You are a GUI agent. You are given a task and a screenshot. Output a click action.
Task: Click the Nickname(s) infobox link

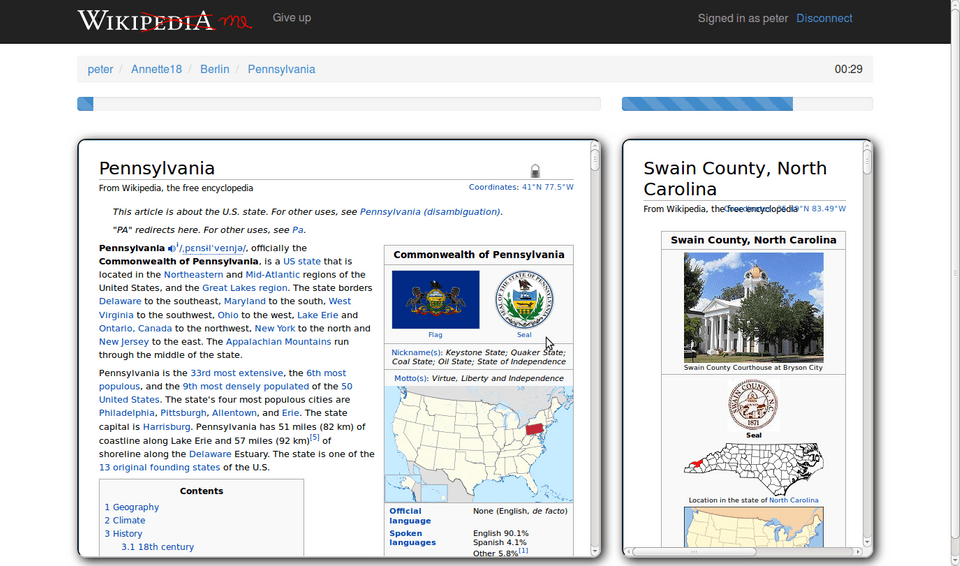[416, 353]
